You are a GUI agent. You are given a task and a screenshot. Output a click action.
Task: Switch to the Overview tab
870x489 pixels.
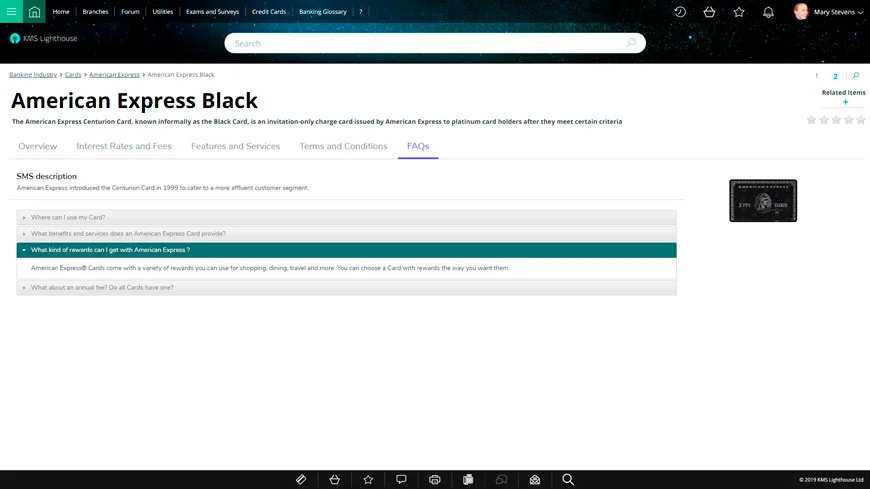(38, 147)
